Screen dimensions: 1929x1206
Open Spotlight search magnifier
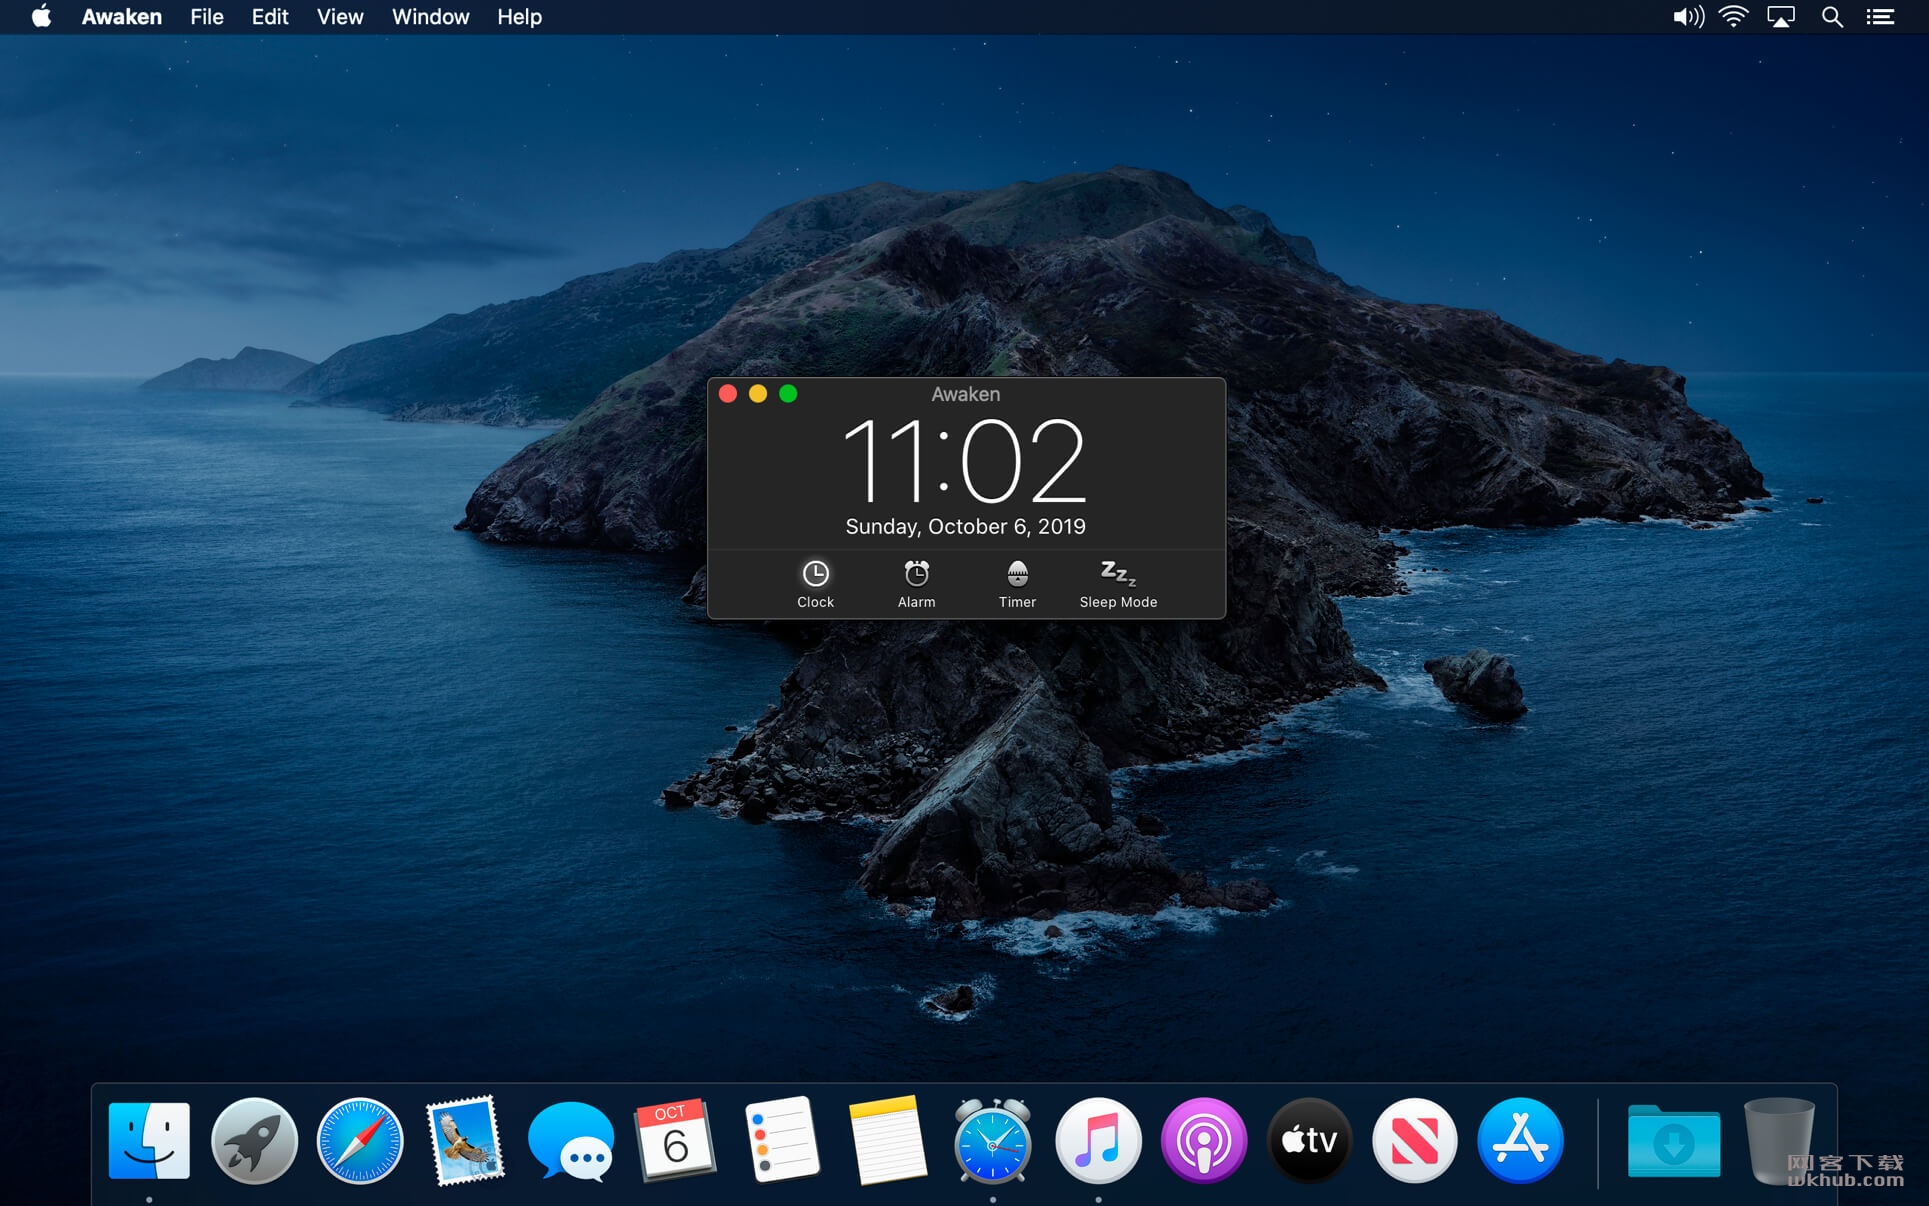(x=1832, y=16)
